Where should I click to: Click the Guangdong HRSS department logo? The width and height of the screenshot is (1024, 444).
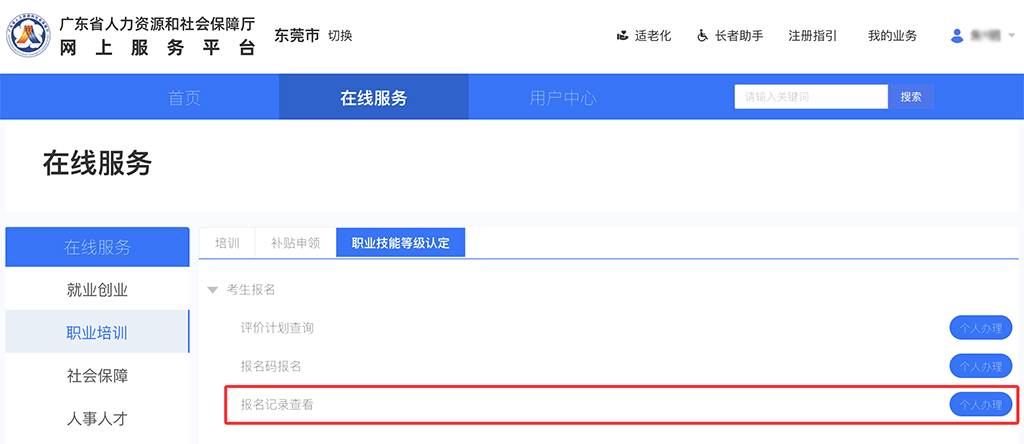tap(31, 36)
